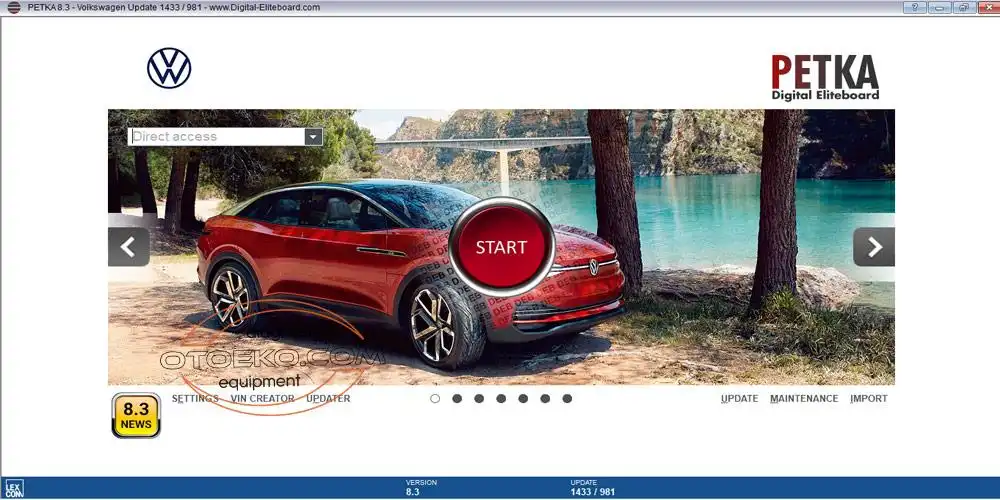
Task: Launch the UPDATER option
Action: pos(328,398)
